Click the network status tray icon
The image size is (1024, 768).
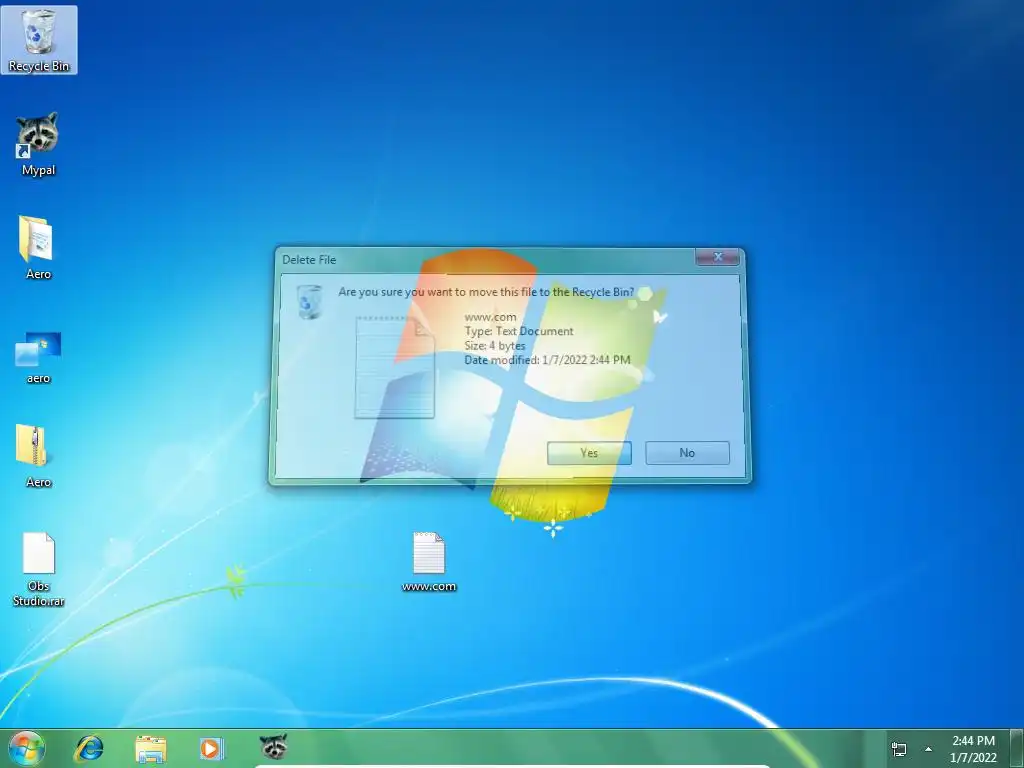pyautogui.click(x=899, y=749)
